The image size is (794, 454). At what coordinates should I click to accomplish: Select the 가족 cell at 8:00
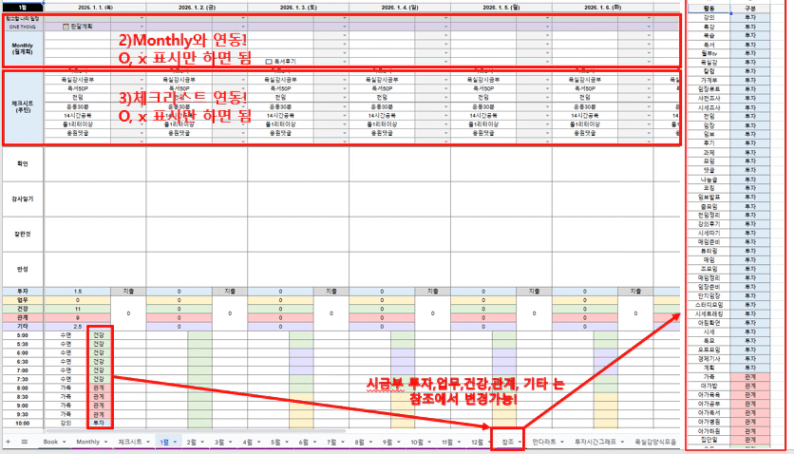tap(66, 388)
